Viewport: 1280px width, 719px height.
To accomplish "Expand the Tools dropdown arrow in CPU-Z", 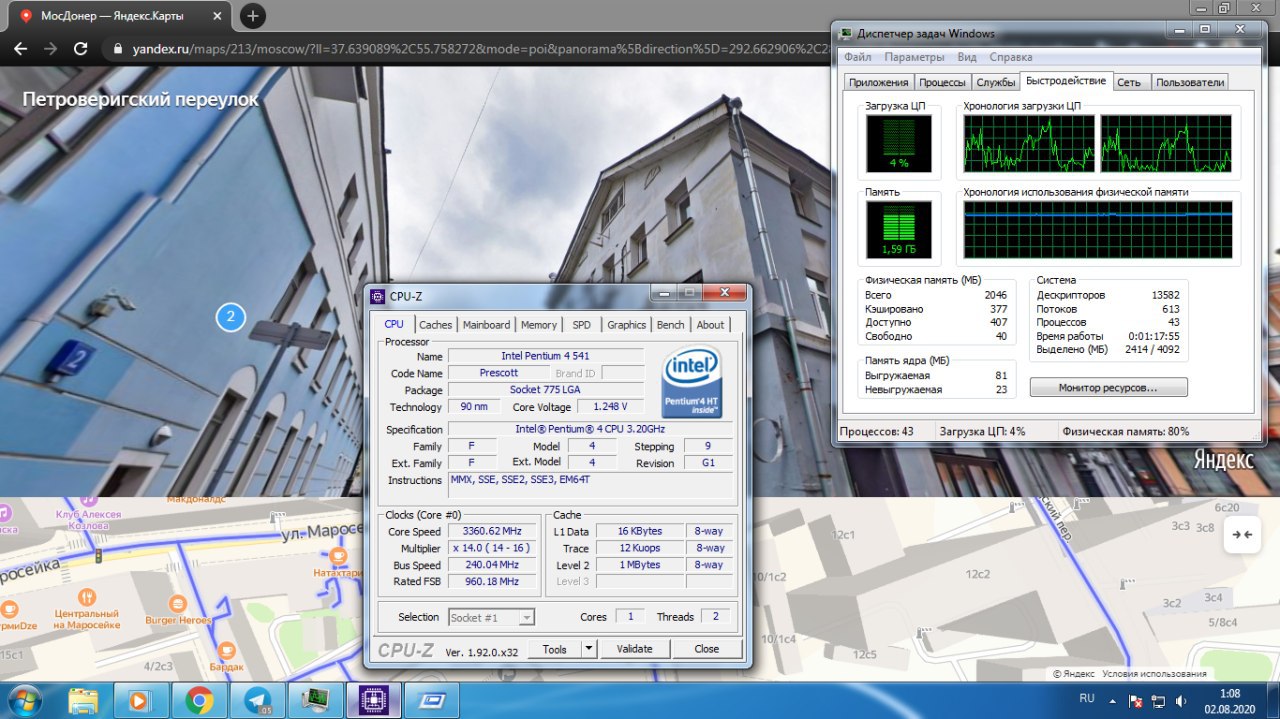I will point(589,649).
